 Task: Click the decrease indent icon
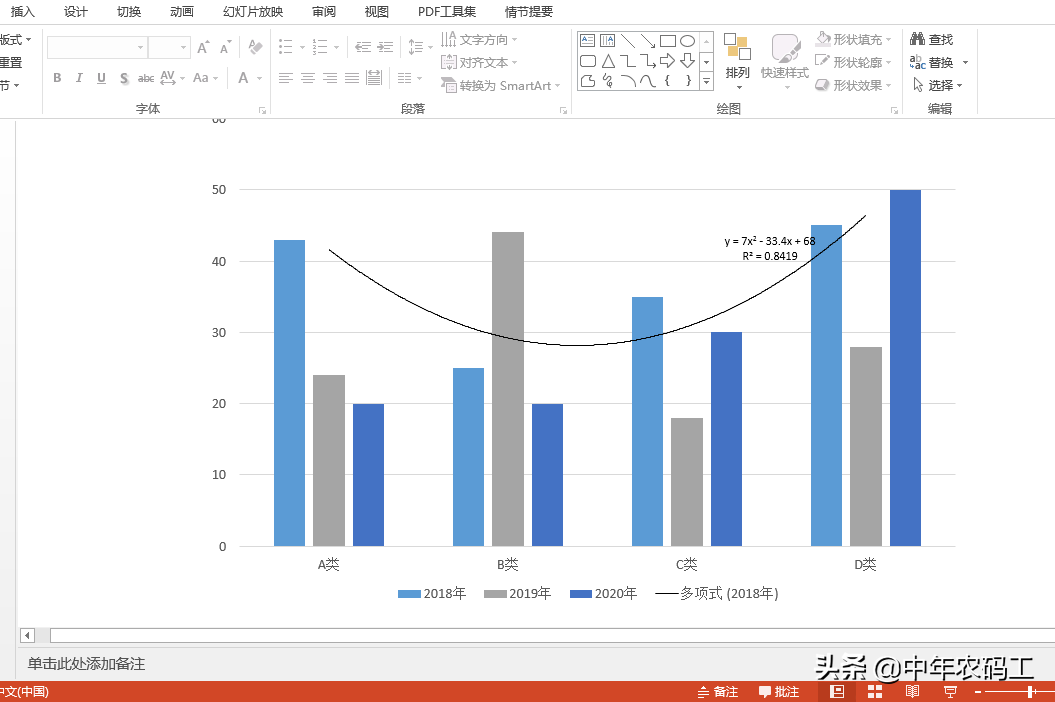[363, 47]
